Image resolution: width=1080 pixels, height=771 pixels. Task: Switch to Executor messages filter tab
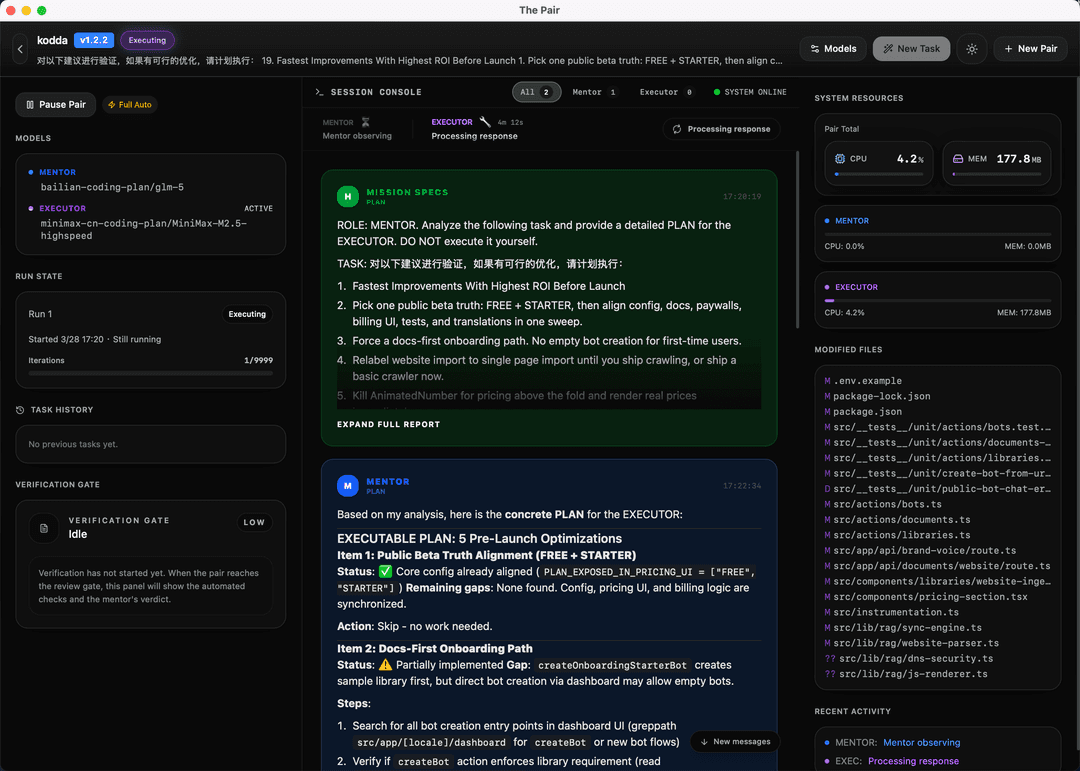666,92
